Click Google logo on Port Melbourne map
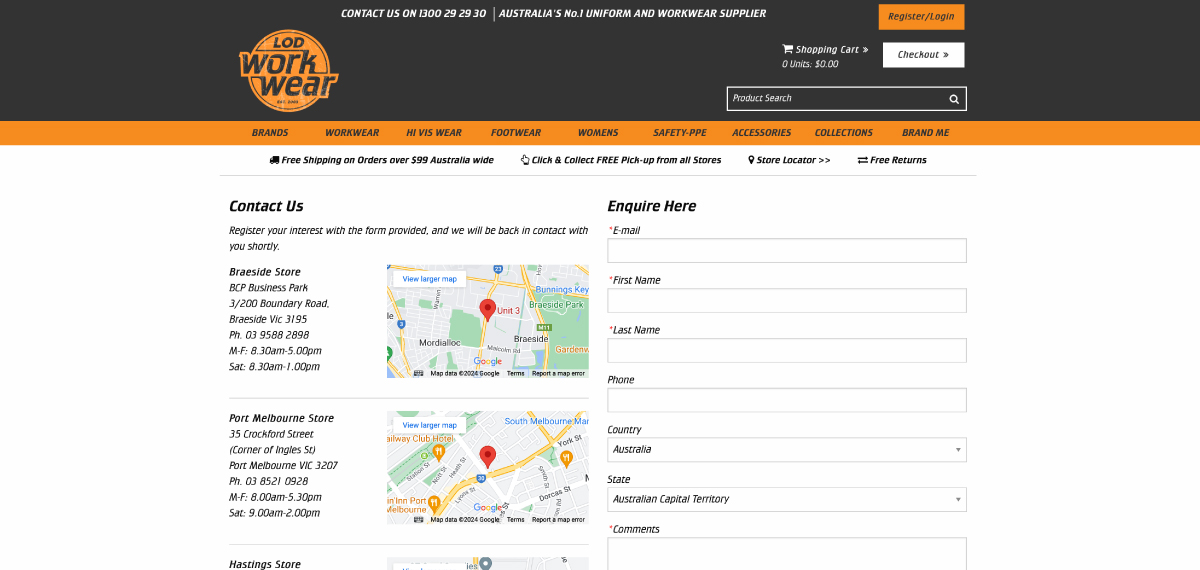Screen dimensions: 1200x570 pyautogui.click(x=488, y=507)
